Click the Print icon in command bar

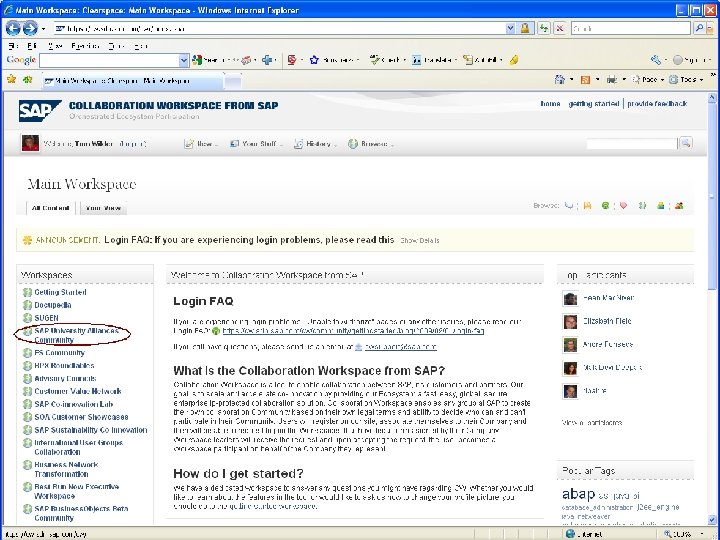point(612,80)
